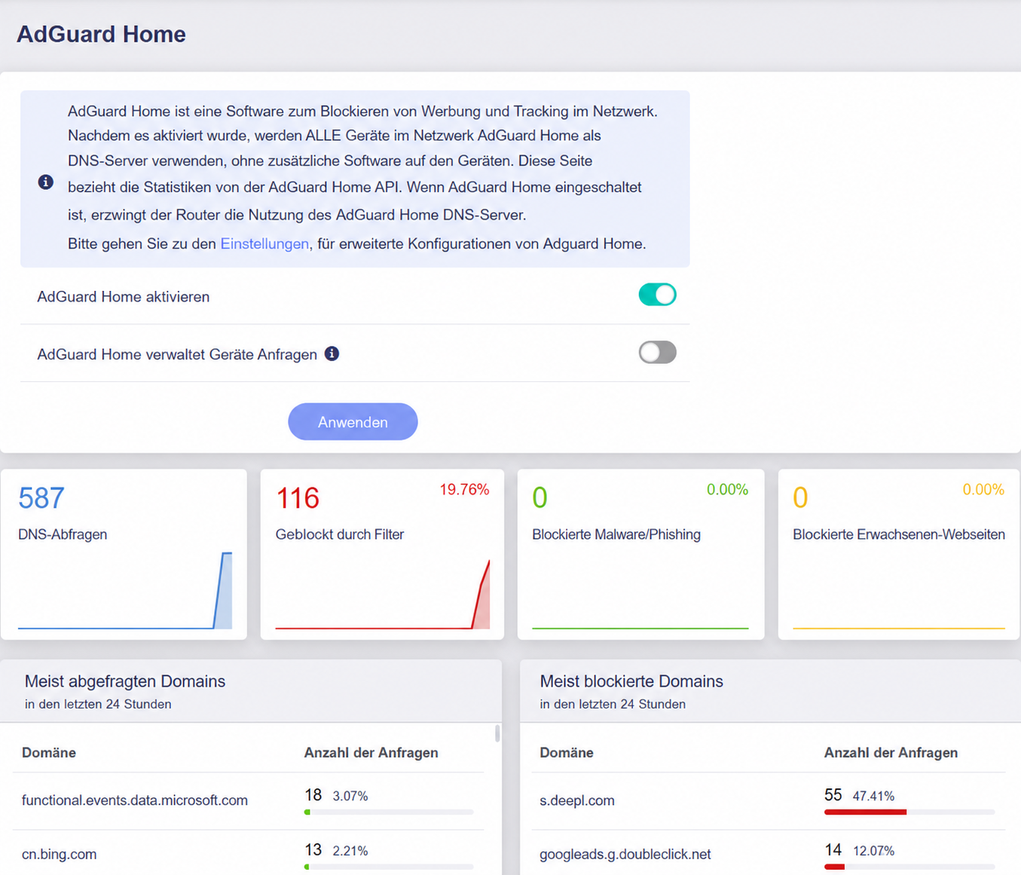Viewport: 1021px width, 875px height.
Task: Click progress bar for functional.events.data.microsoft.com
Action: coord(389,812)
